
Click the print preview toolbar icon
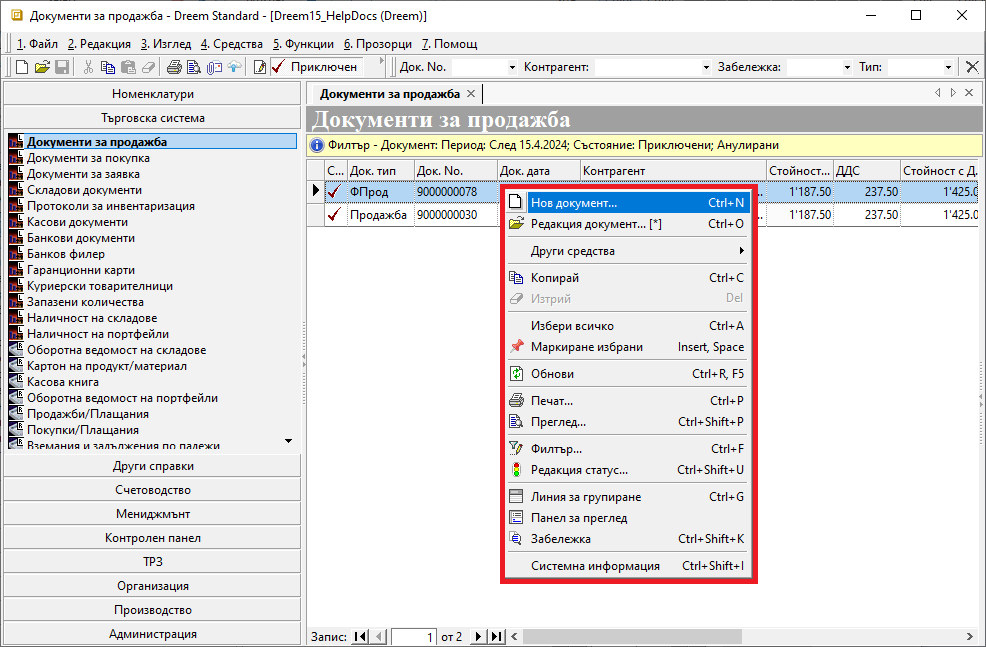(194, 67)
